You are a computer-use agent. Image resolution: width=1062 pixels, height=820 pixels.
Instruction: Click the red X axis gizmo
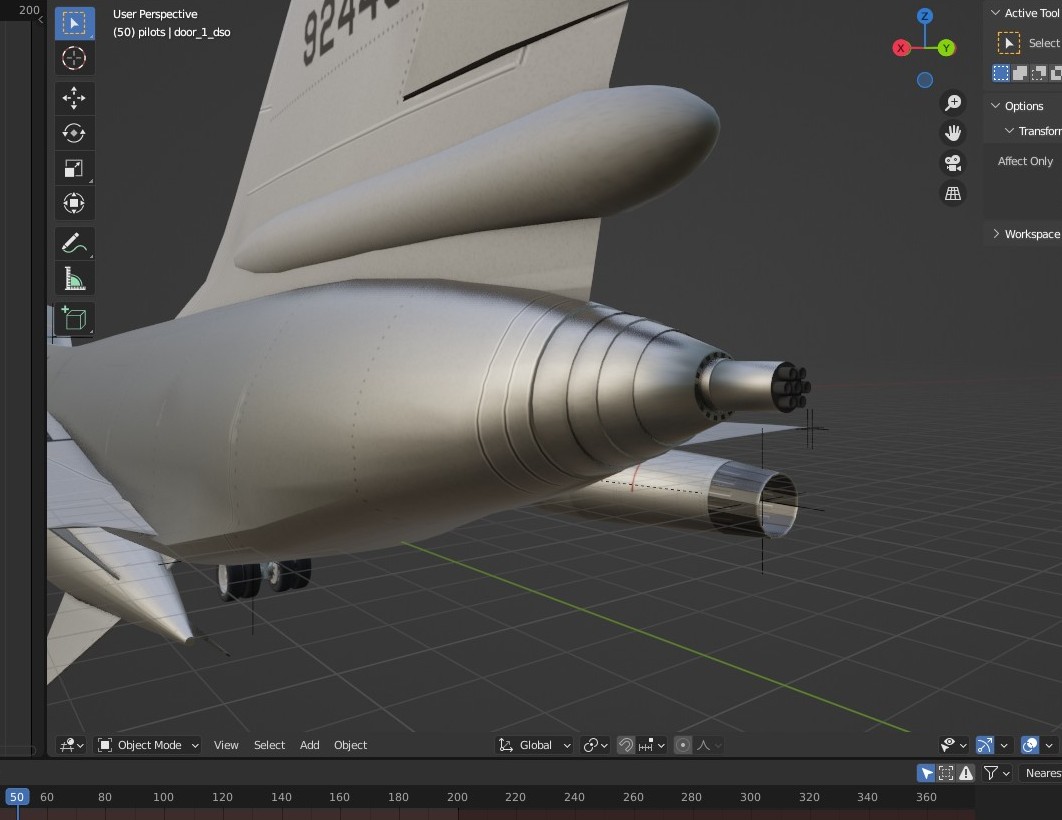901,48
